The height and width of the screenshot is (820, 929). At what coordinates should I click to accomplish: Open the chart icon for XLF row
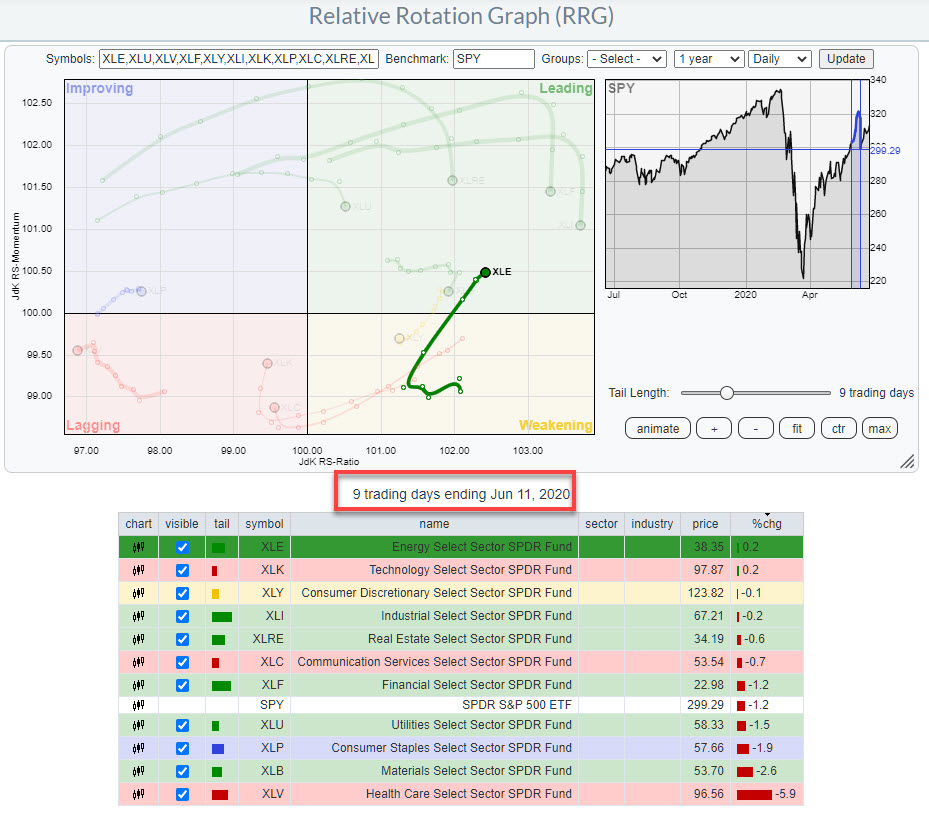point(138,685)
